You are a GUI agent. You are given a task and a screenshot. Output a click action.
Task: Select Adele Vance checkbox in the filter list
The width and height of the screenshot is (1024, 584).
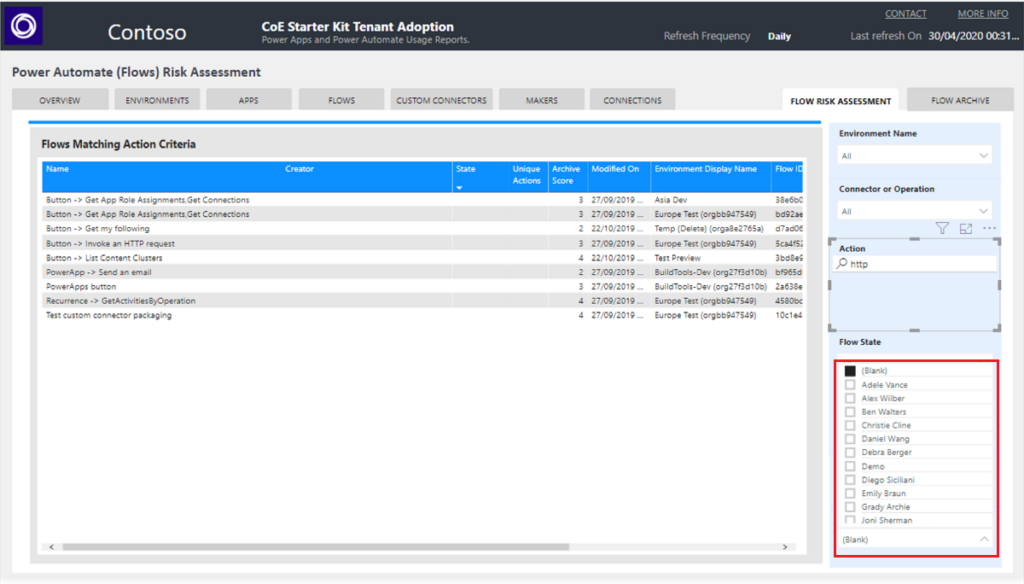coord(849,384)
